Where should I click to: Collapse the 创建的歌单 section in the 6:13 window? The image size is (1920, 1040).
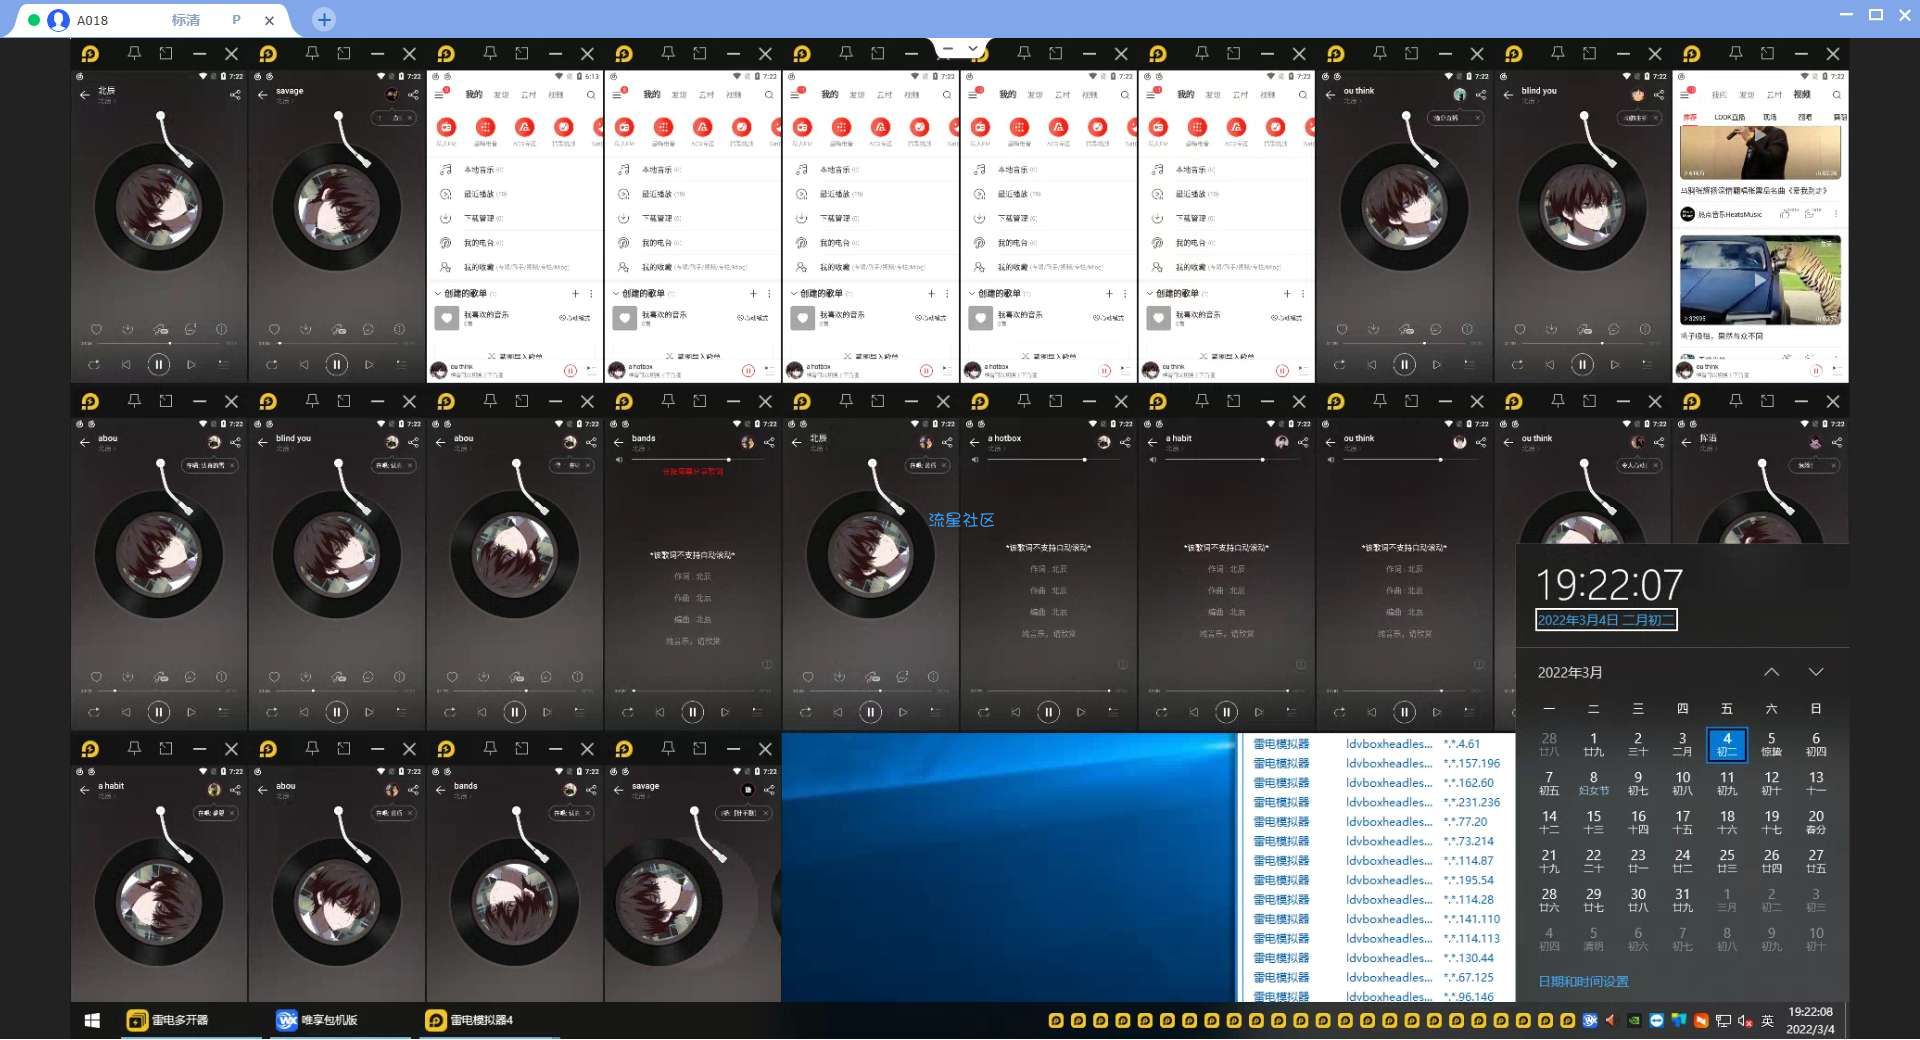coord(437,293)
